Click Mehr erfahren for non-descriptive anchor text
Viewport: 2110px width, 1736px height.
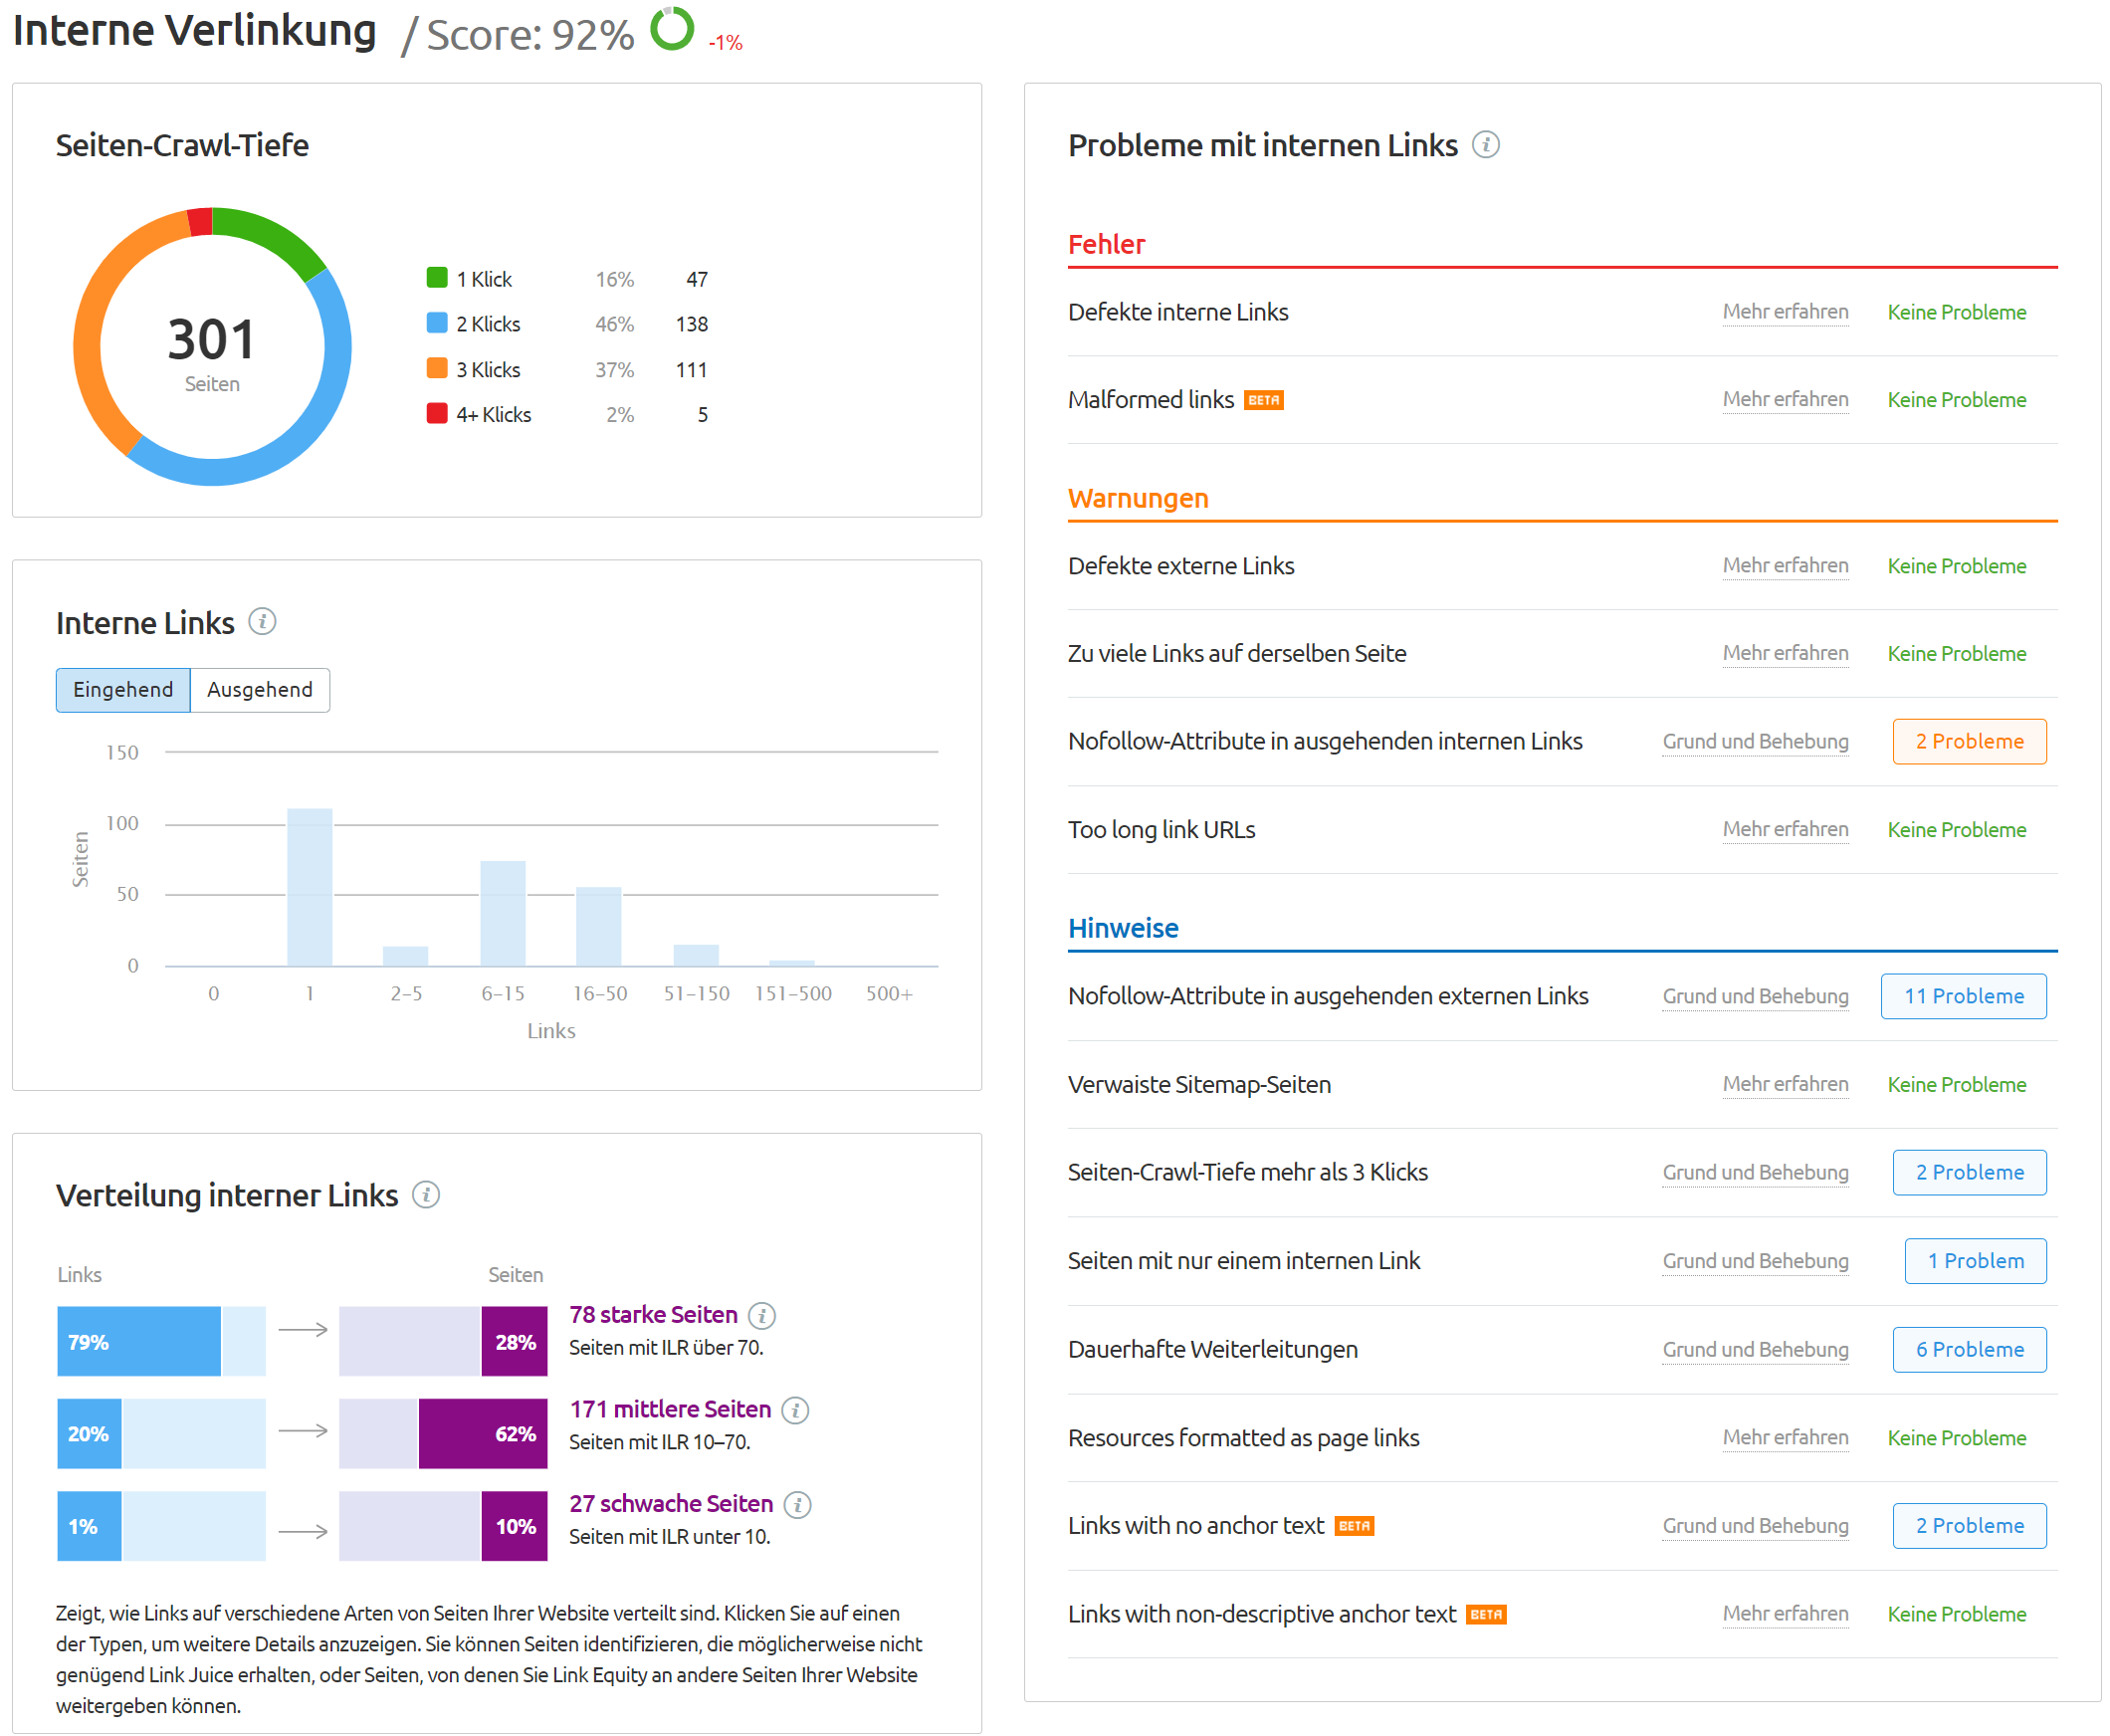point(1785,1614)
